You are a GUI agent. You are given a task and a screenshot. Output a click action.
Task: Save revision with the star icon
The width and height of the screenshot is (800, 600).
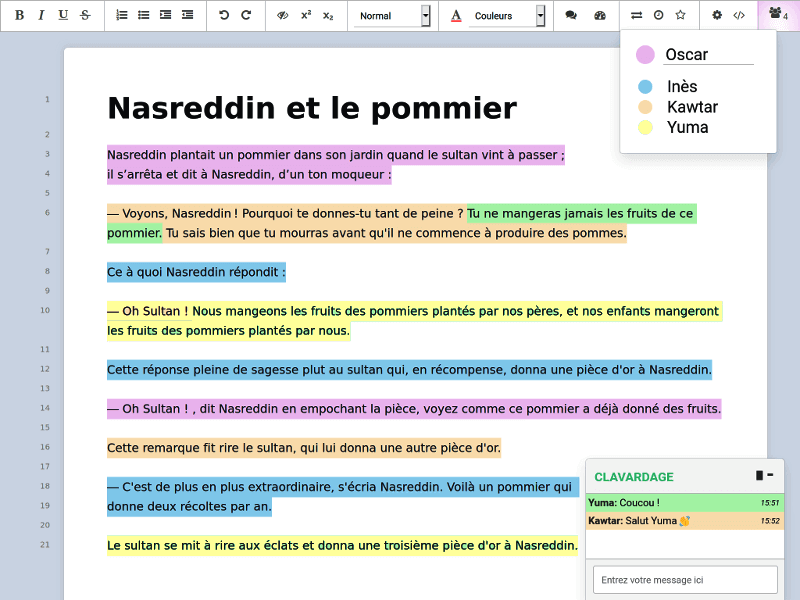pyautogui.click(x=681, y=15)
